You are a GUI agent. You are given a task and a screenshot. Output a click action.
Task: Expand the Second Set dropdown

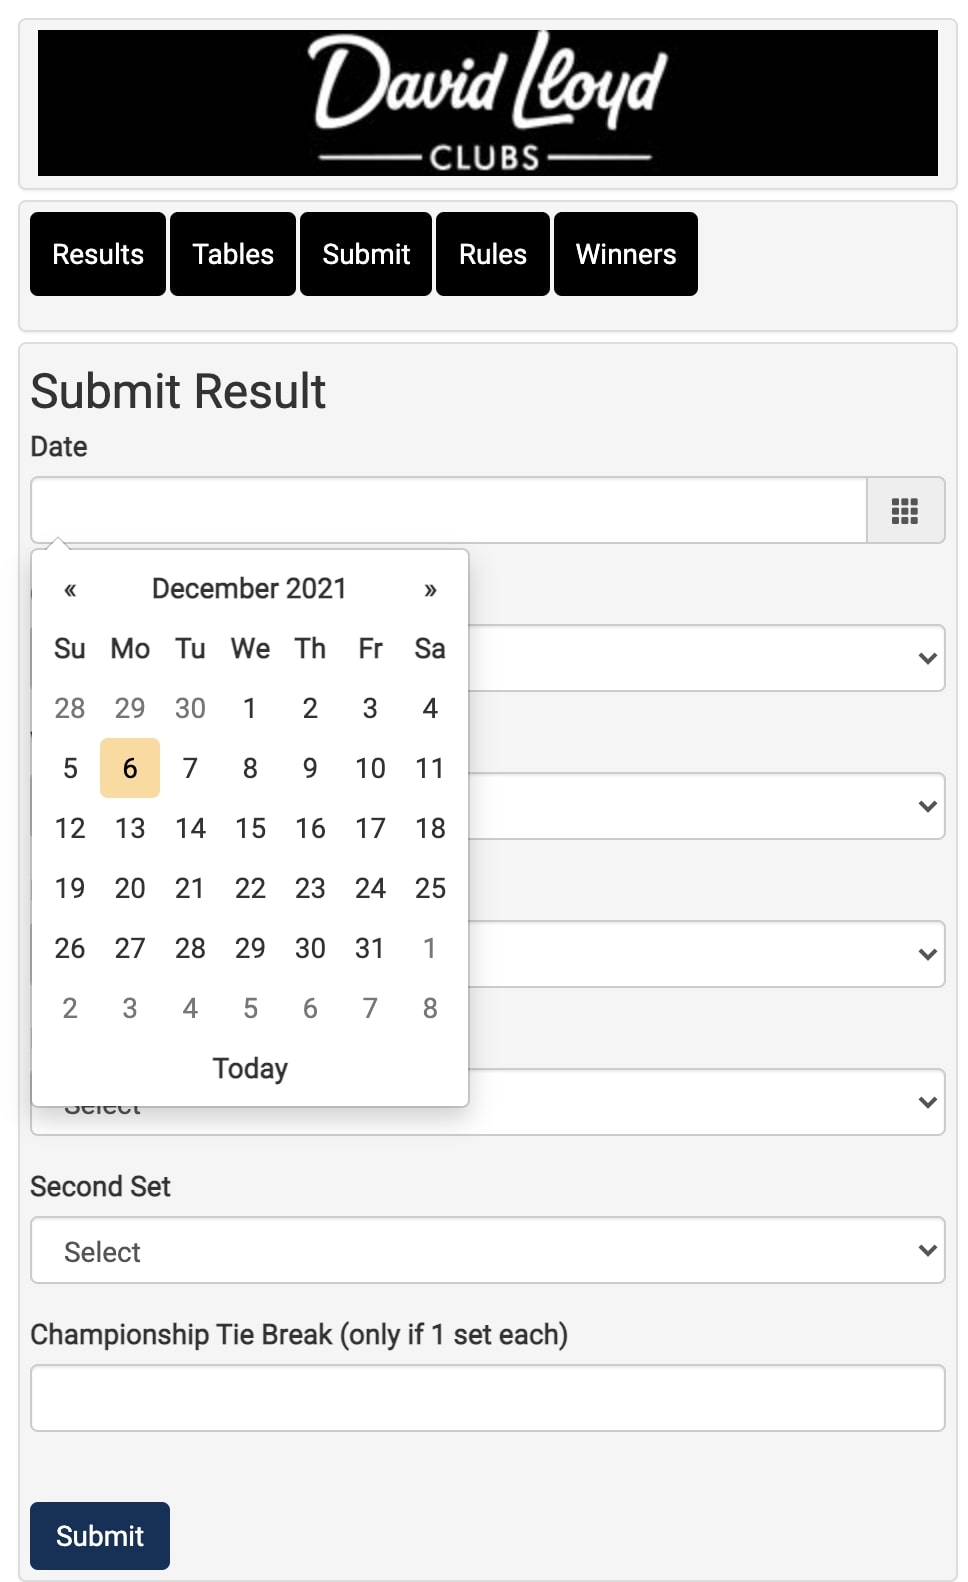coord(488,1250)
